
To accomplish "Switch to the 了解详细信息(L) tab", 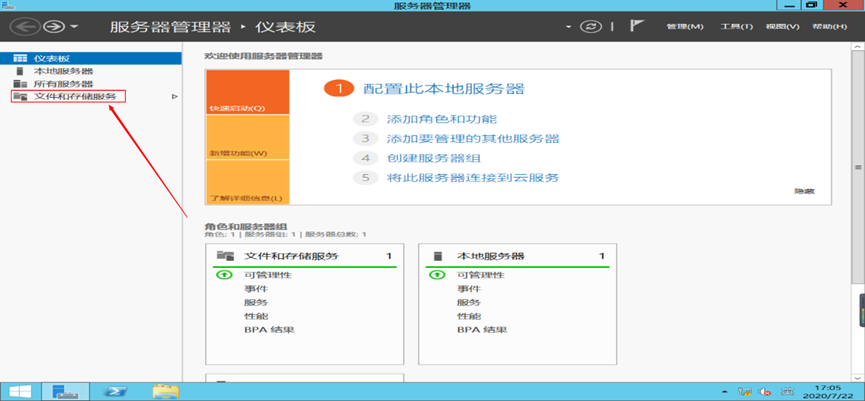I will point(247,181).
